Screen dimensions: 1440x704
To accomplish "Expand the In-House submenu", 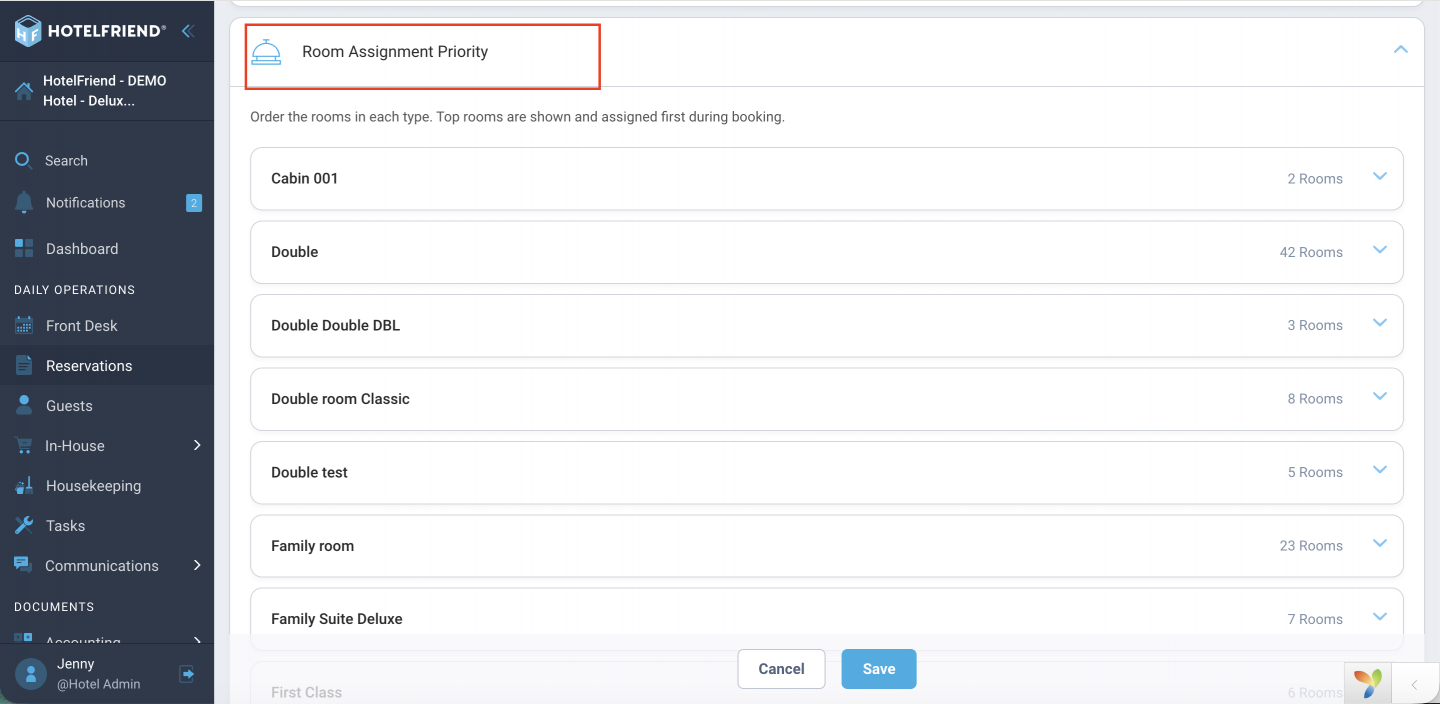I will (197, 445).
